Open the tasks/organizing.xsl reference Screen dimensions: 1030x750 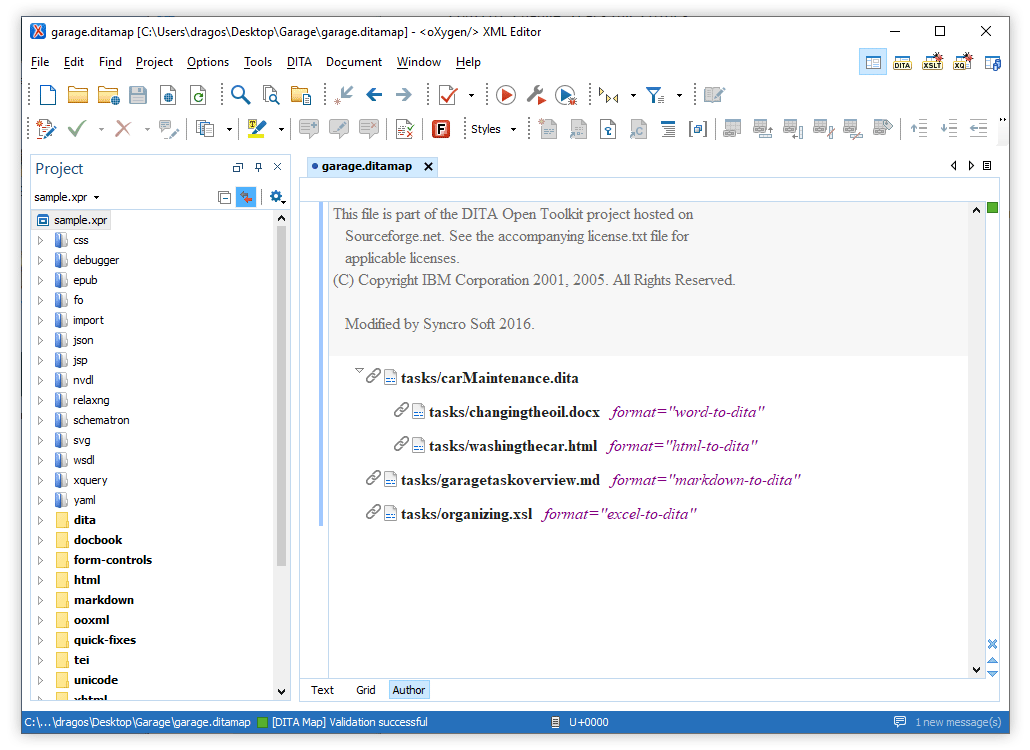point(466,514)
